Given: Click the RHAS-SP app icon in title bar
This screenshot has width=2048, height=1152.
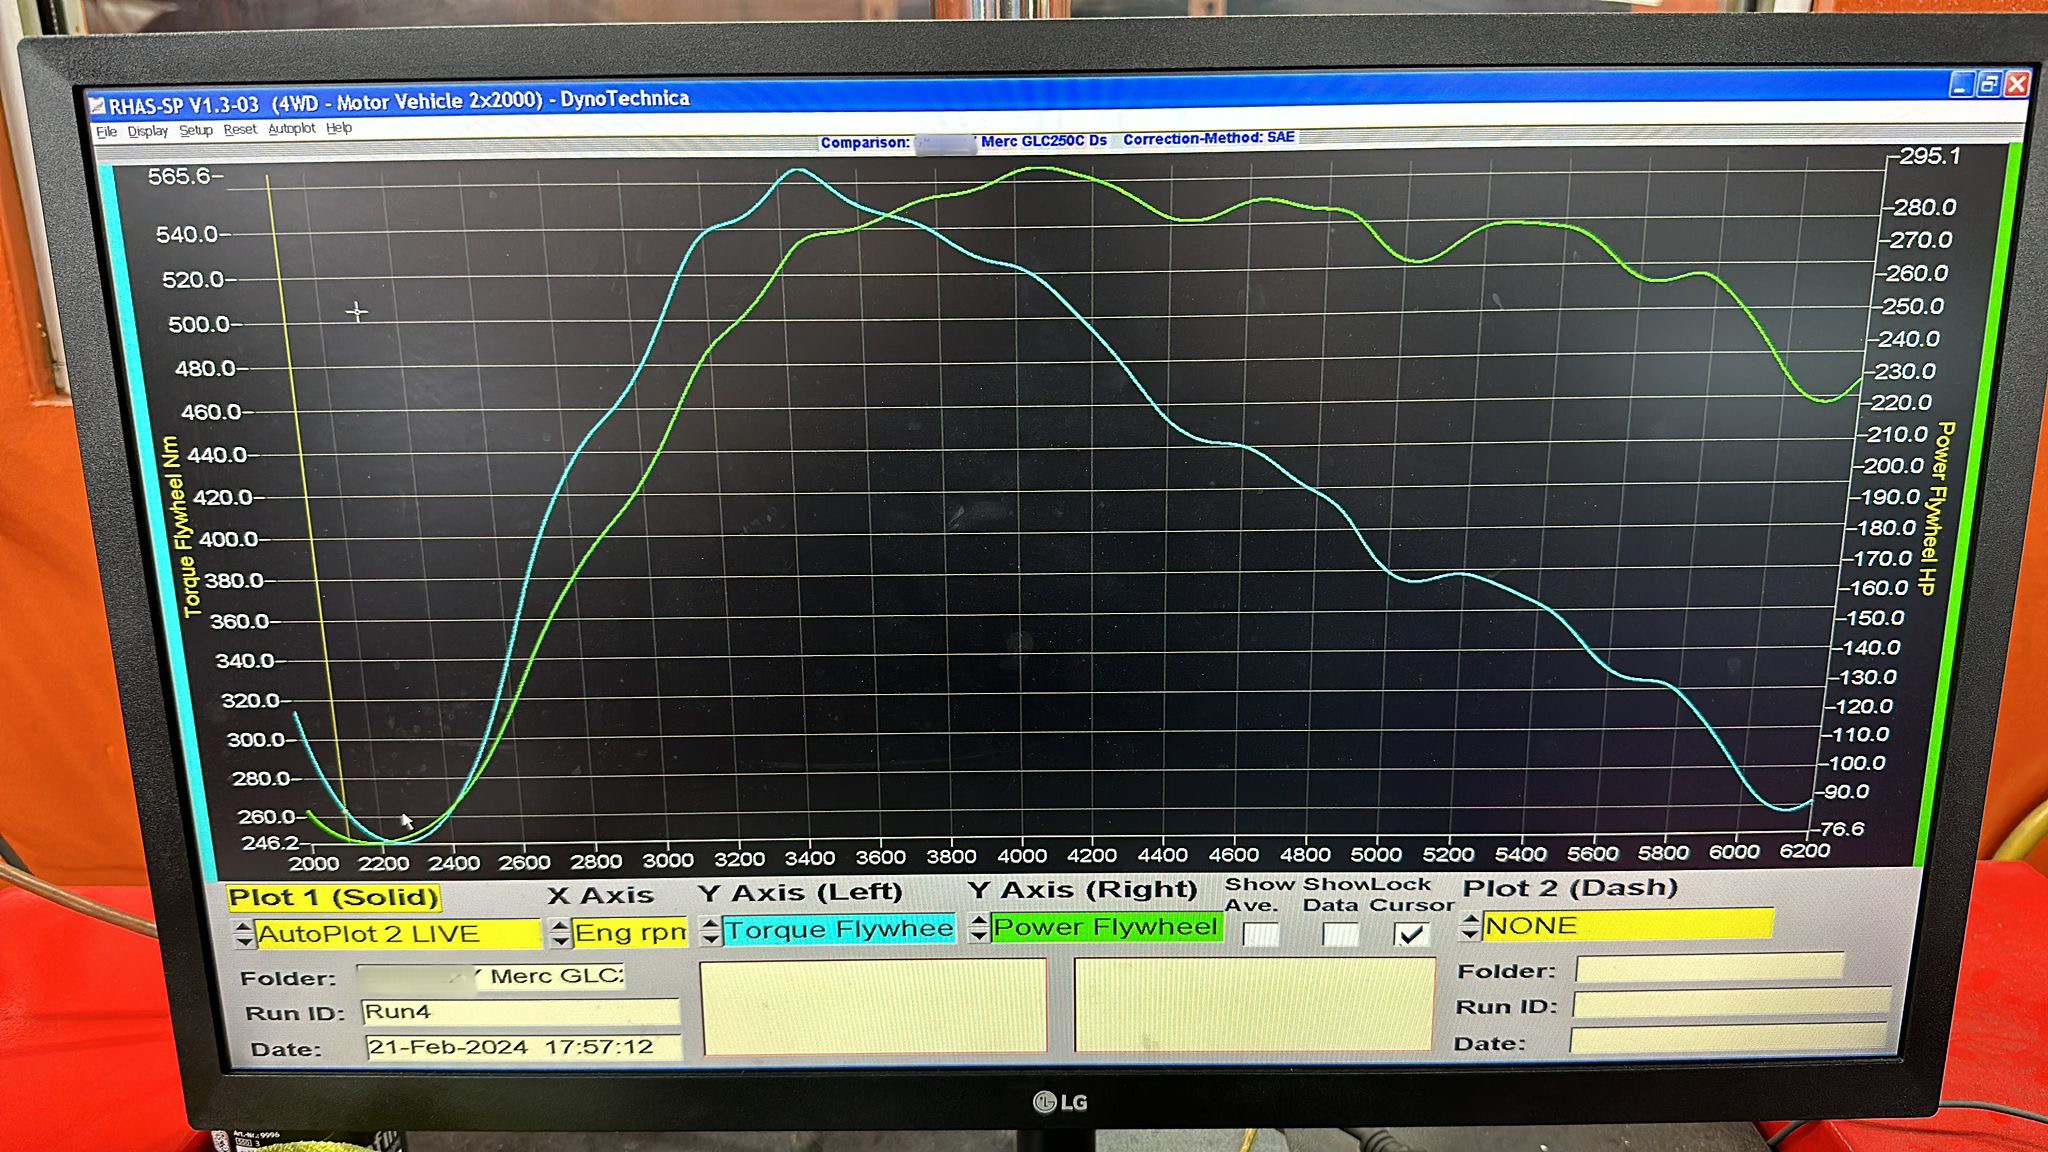Looking at the screenshot, I should (x=97, y=106).
